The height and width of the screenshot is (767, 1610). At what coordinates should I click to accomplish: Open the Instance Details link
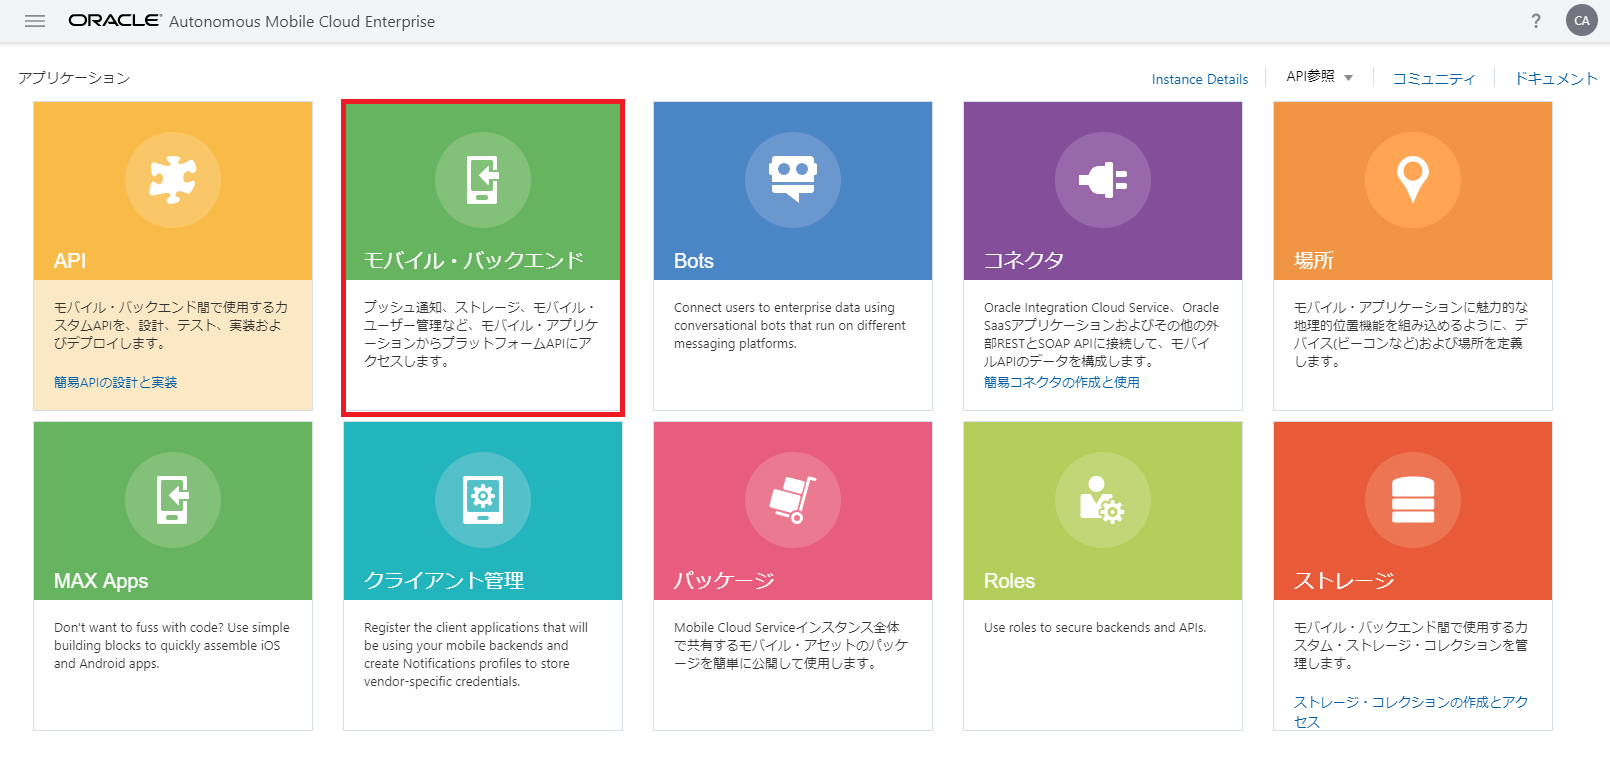[x=1199, y=79]
